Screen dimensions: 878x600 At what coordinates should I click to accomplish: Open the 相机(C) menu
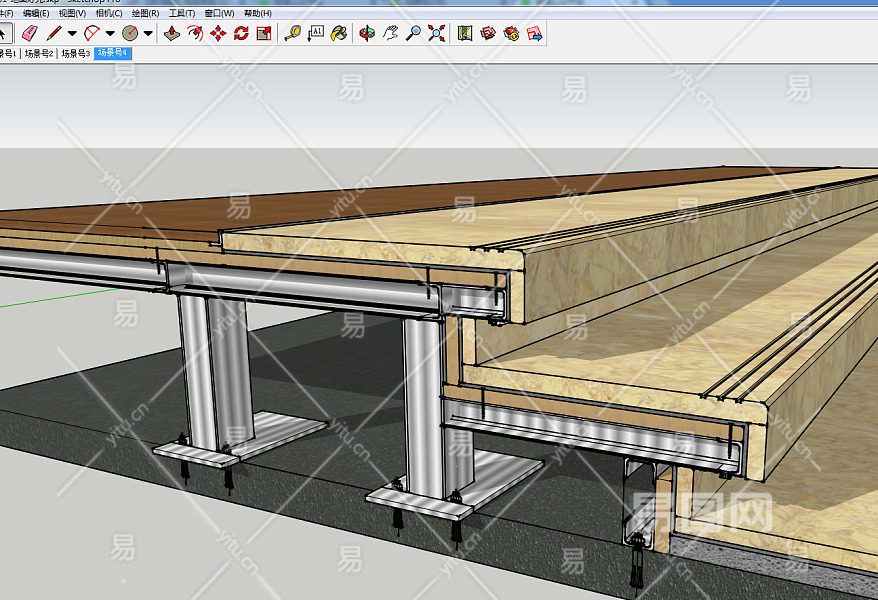coord(109,13)
